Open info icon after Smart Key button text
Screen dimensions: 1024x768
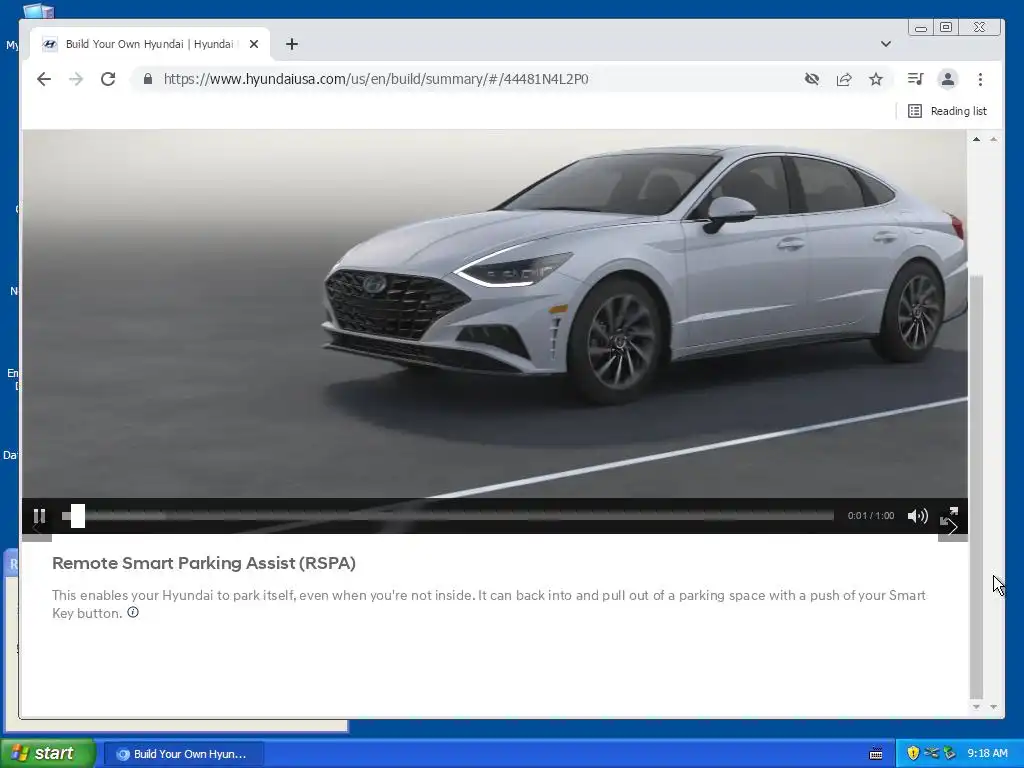click(133, 613)
